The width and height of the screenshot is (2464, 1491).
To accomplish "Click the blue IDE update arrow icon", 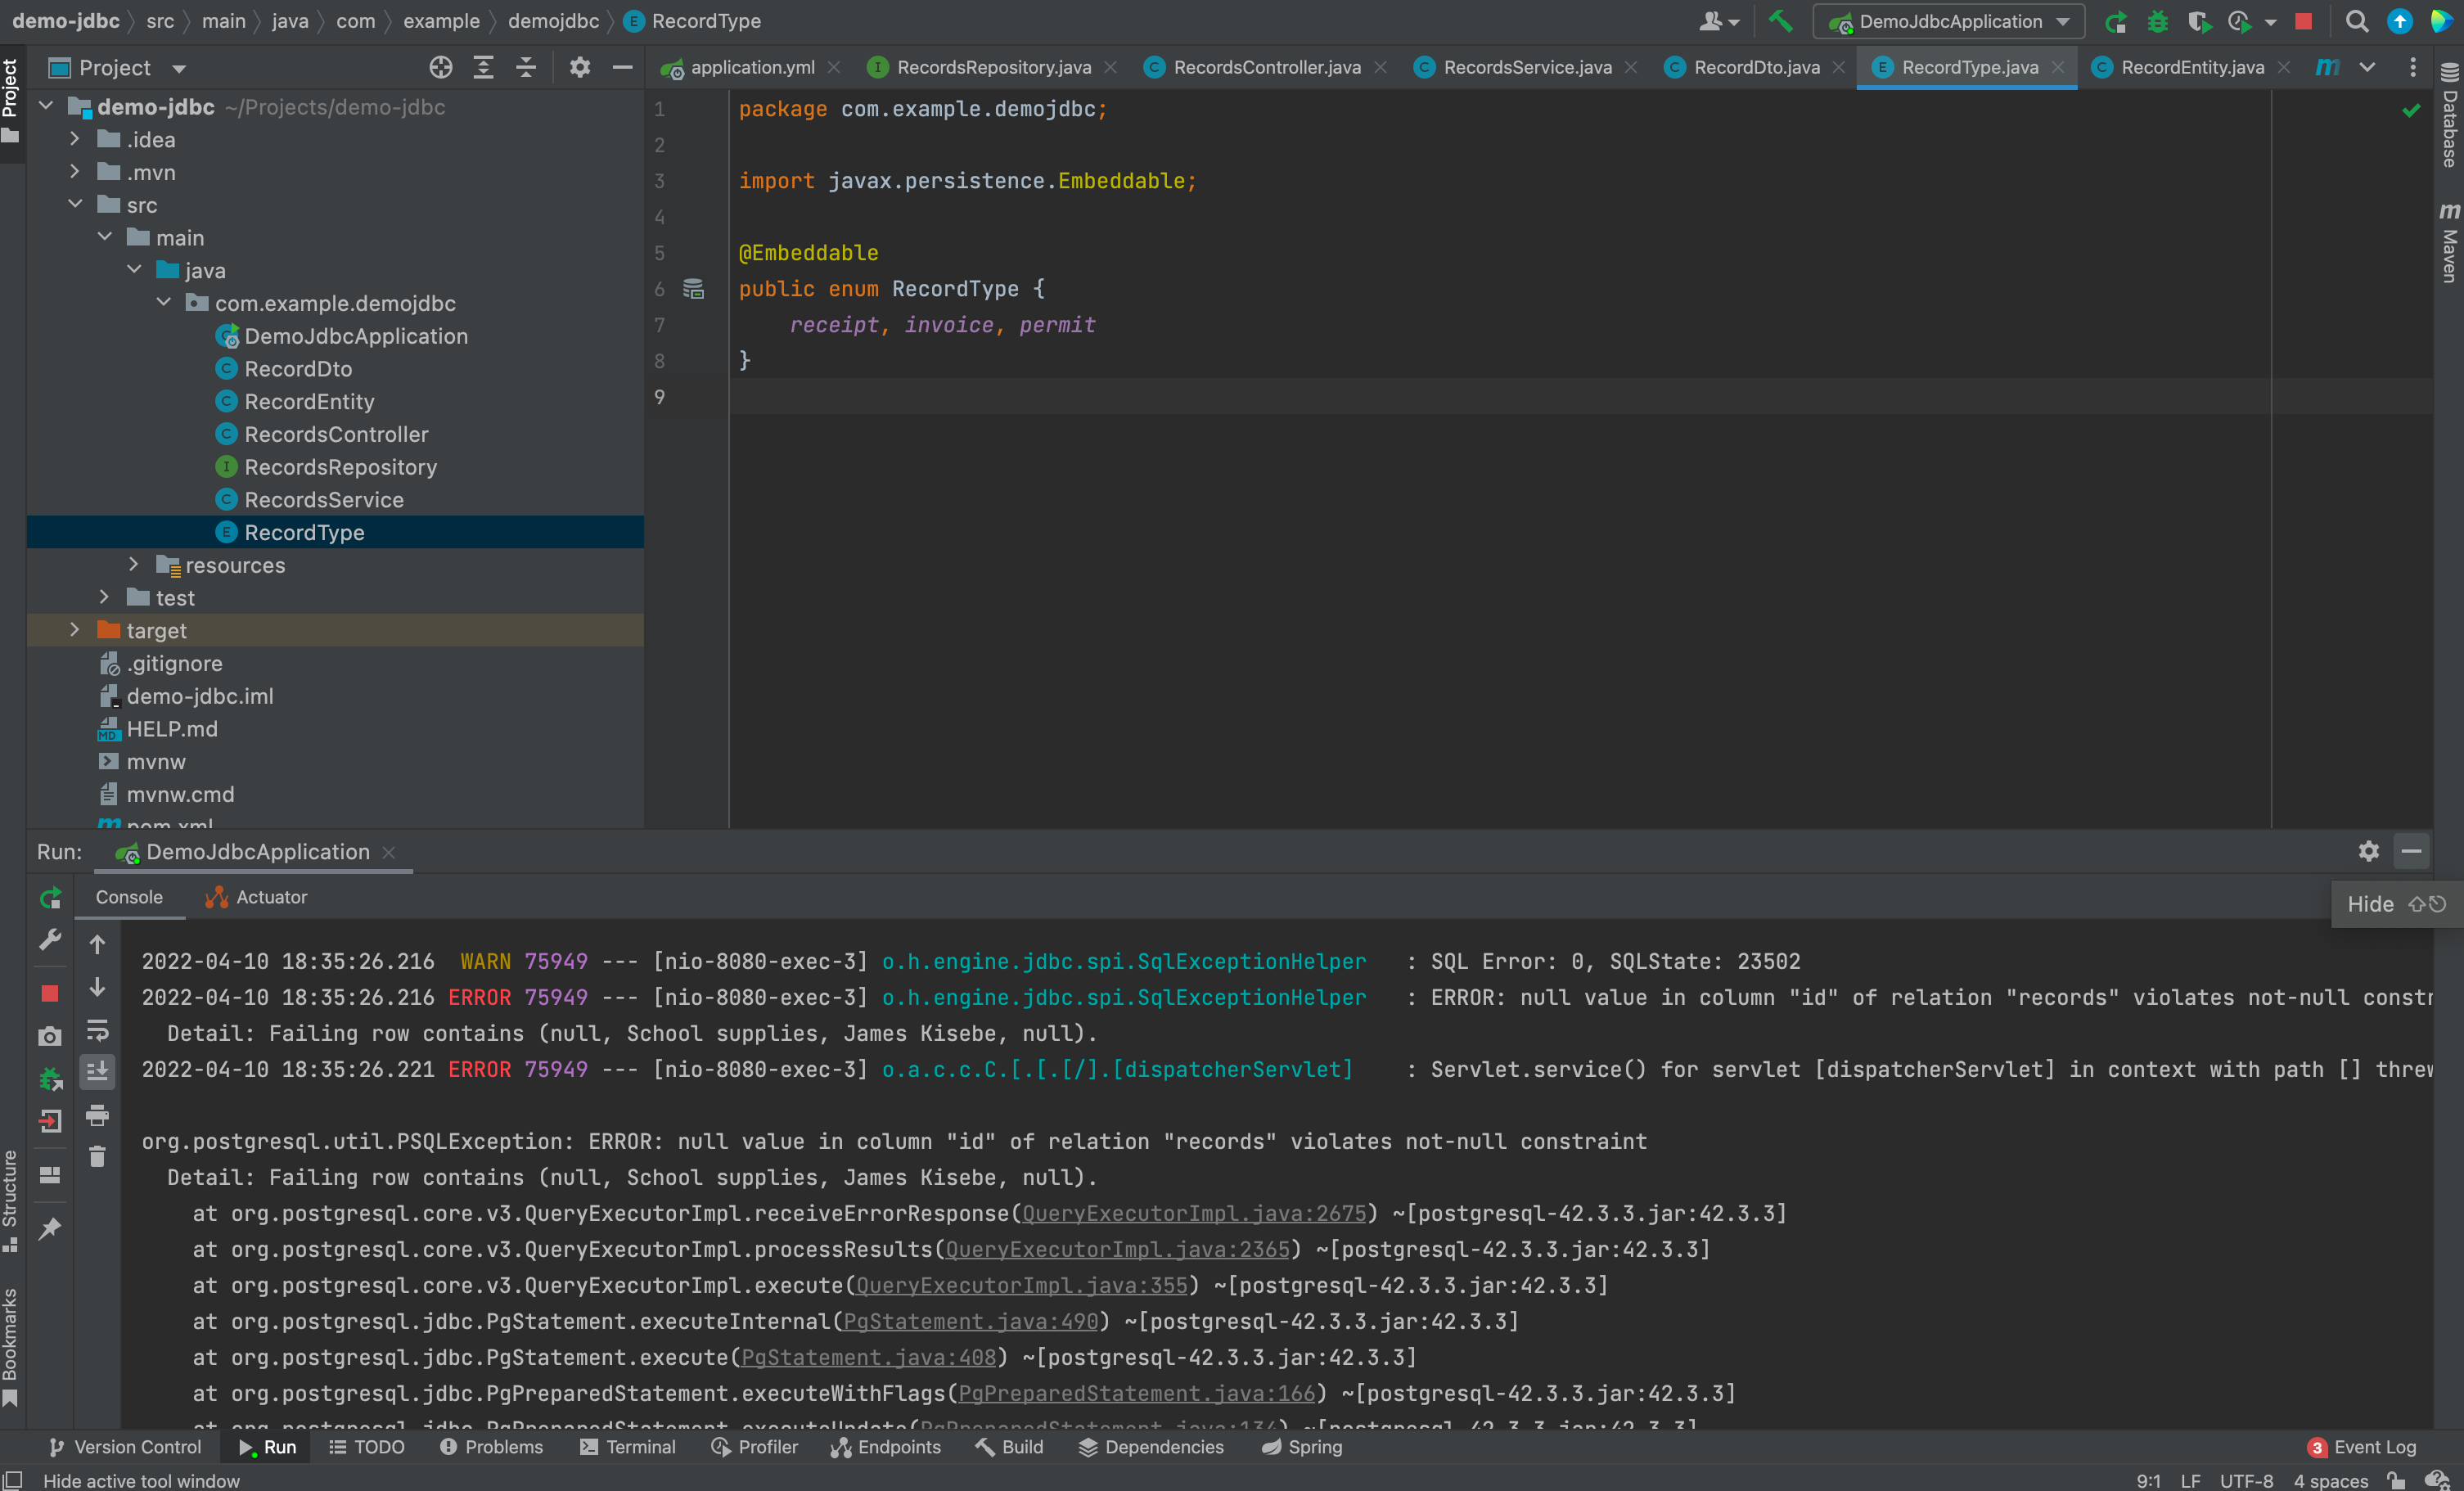I will pos(2399,21).
